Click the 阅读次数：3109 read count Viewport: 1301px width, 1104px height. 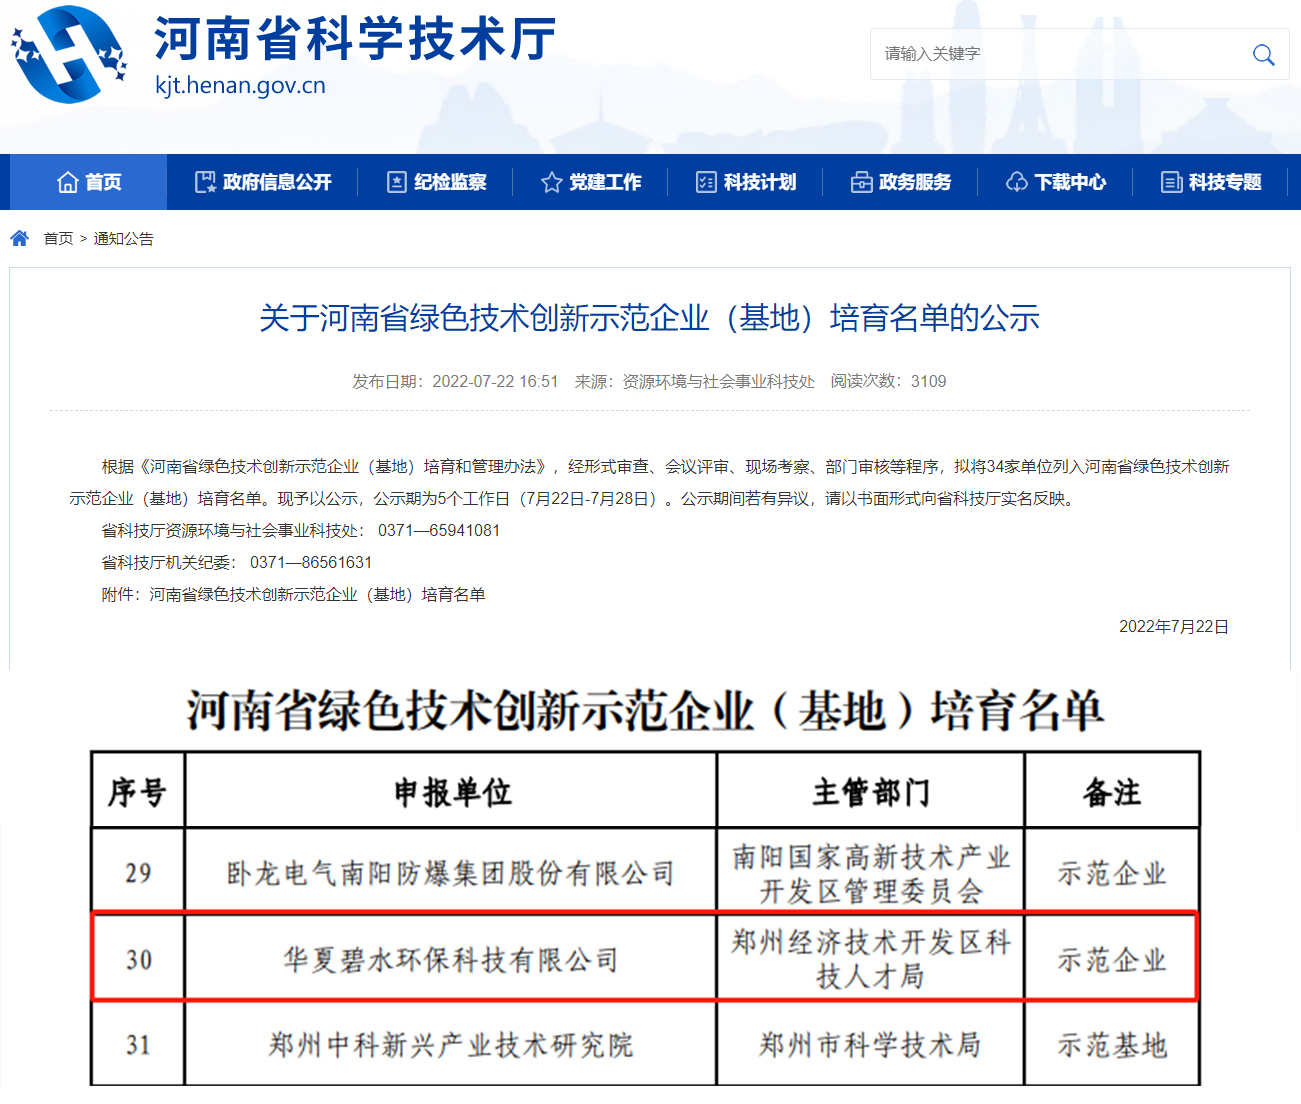tap(888, 381)
